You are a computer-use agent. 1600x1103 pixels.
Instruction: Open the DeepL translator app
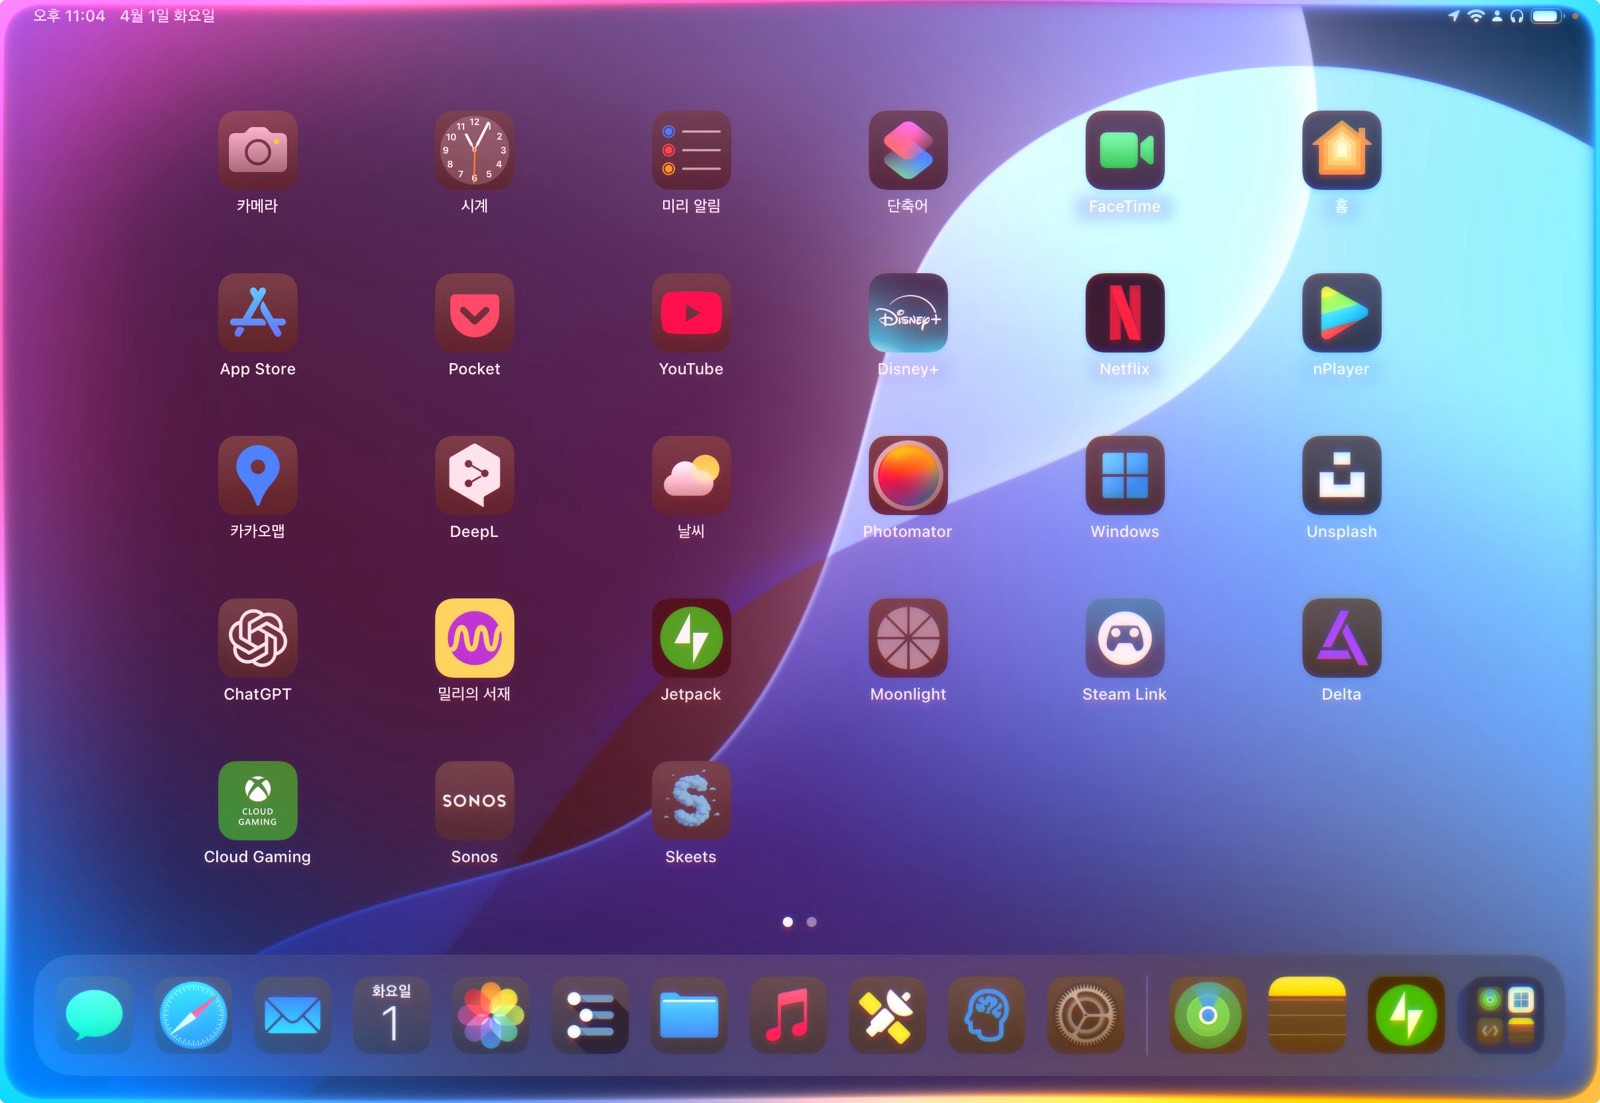[x=474, y=475]
